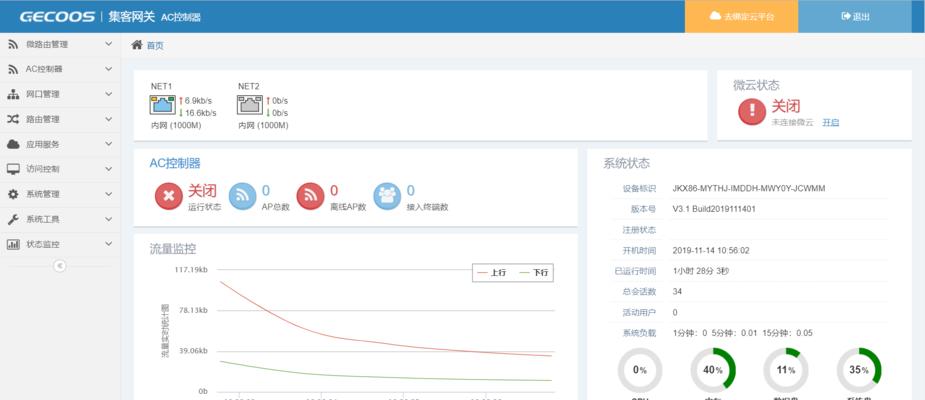Click the 访问控制 monitor icon
The width and height of the screenshot is (925, 400).
[13, 169]
